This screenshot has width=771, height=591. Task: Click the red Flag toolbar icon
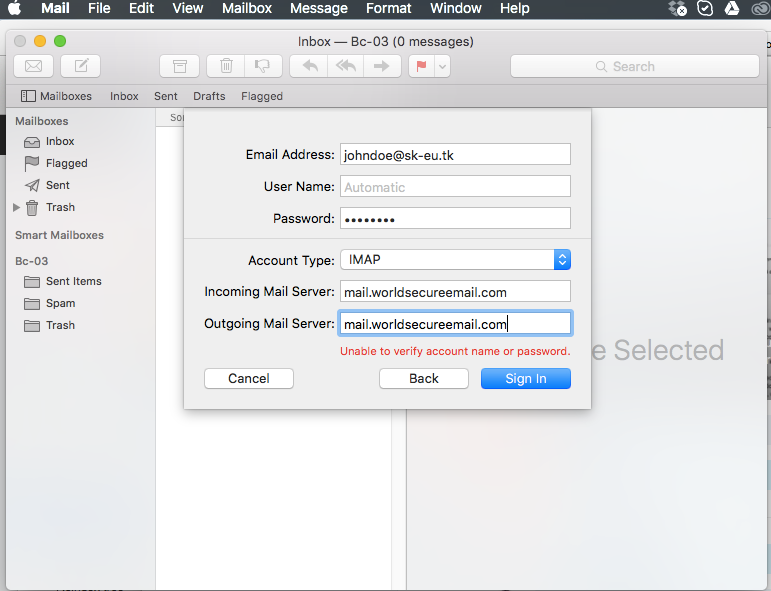(421, 66)
